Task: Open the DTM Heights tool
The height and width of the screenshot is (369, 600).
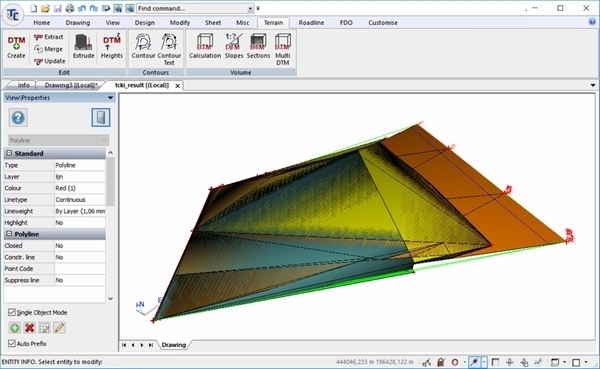Action: pyautogui.click(x=112, y=47)
